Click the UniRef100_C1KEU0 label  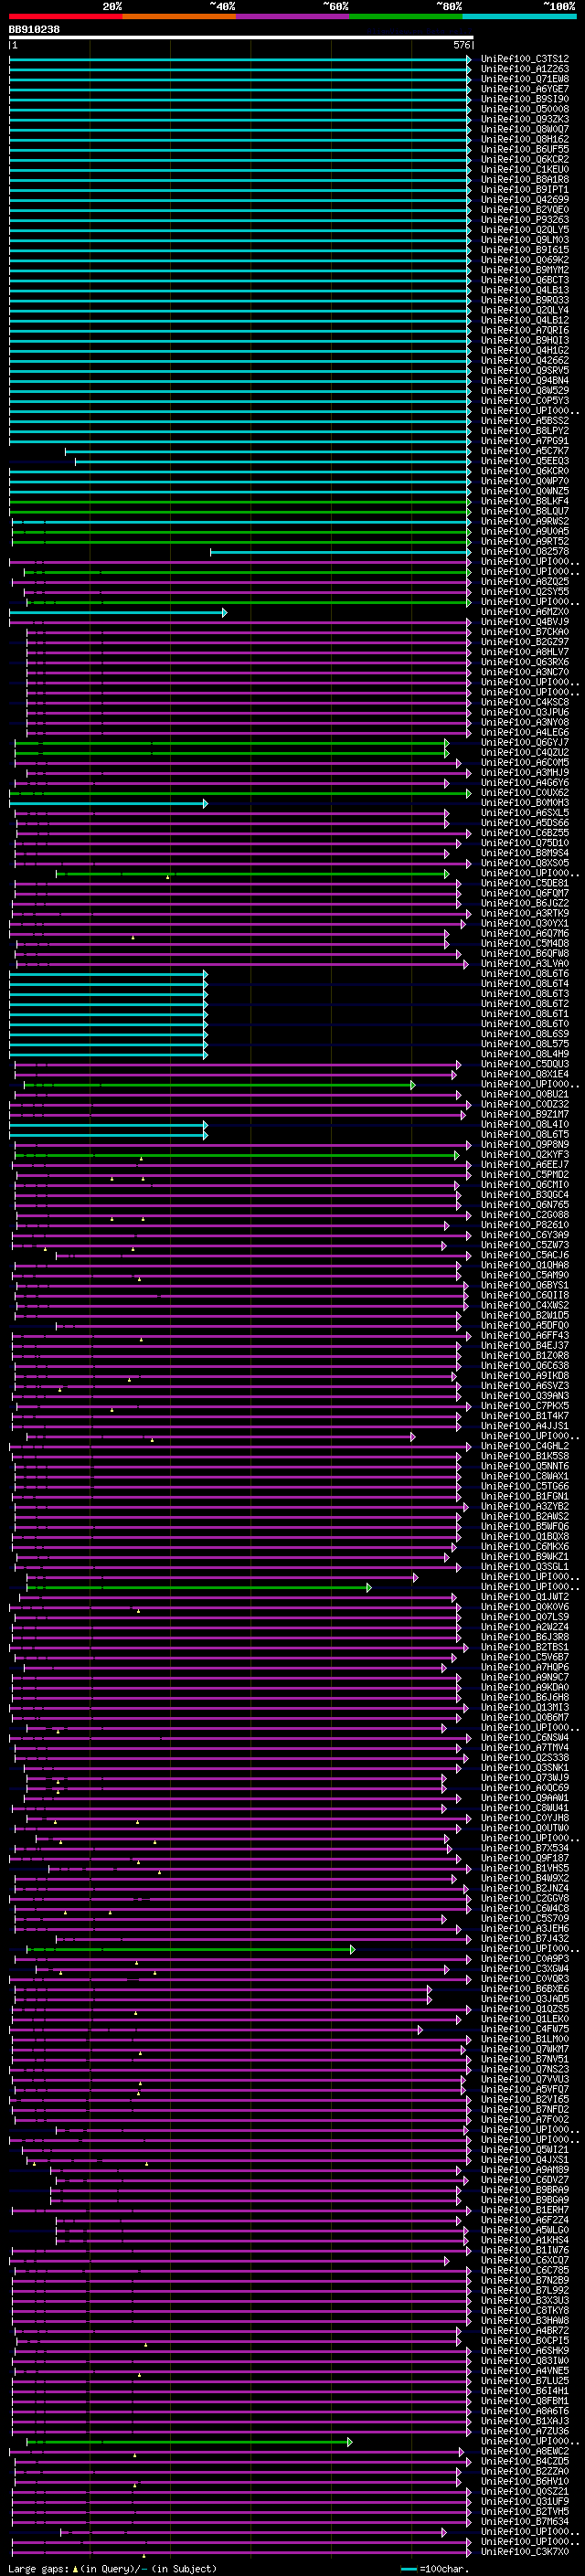[525, 170]
